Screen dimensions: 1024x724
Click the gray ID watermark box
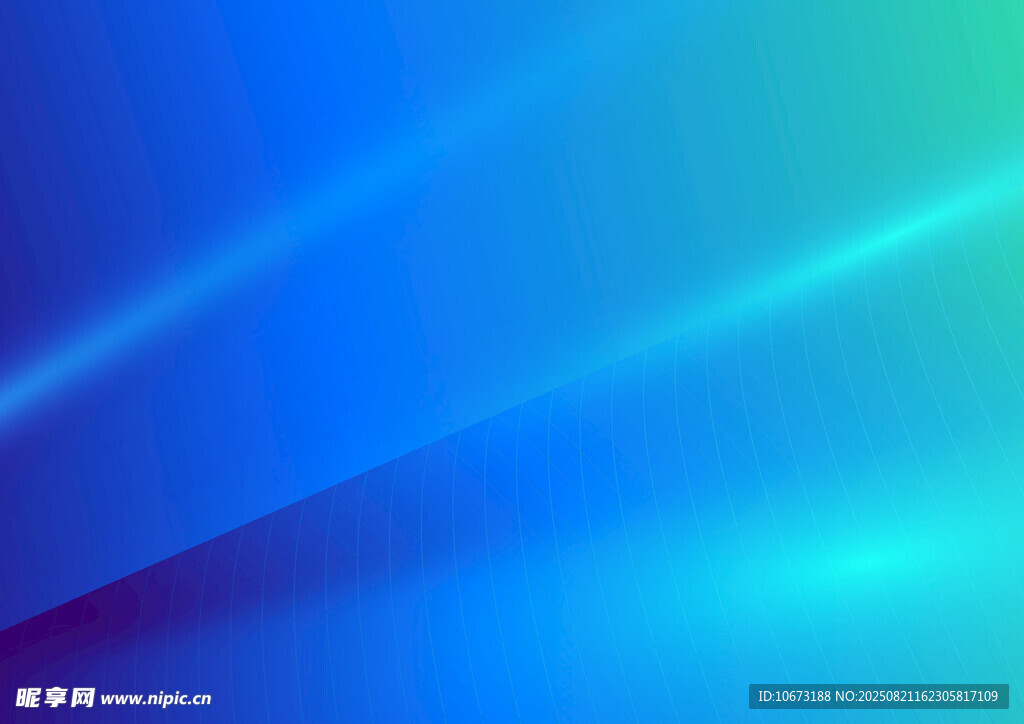[878, 696]
